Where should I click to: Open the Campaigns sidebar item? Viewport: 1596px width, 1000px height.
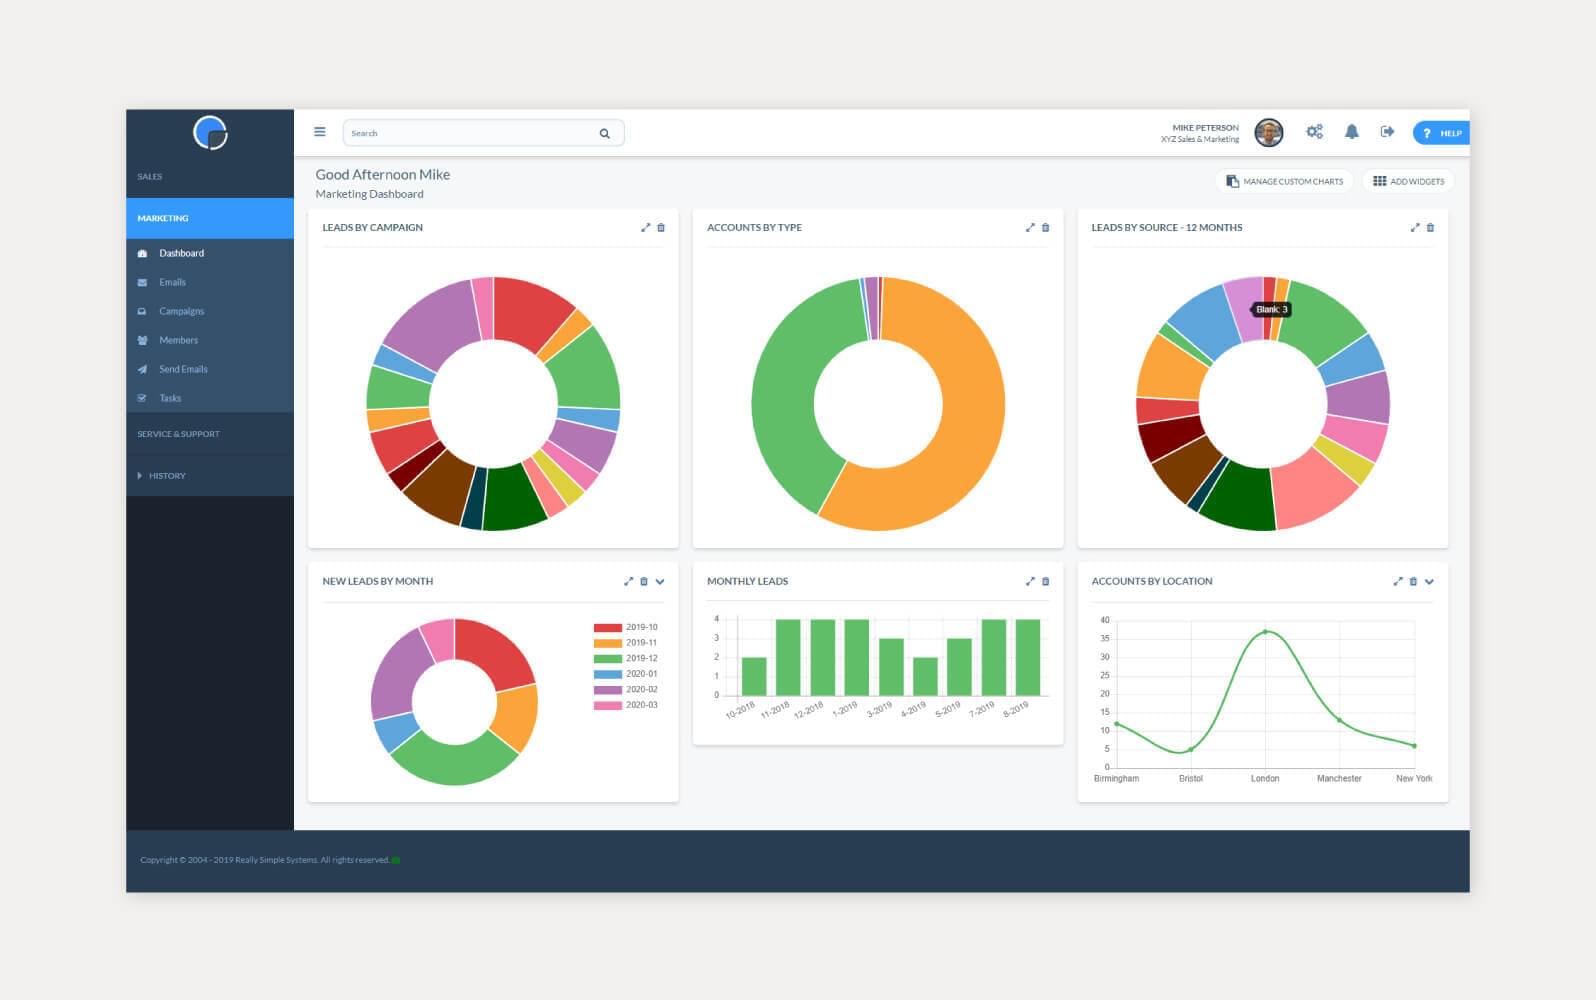(181, 311)
